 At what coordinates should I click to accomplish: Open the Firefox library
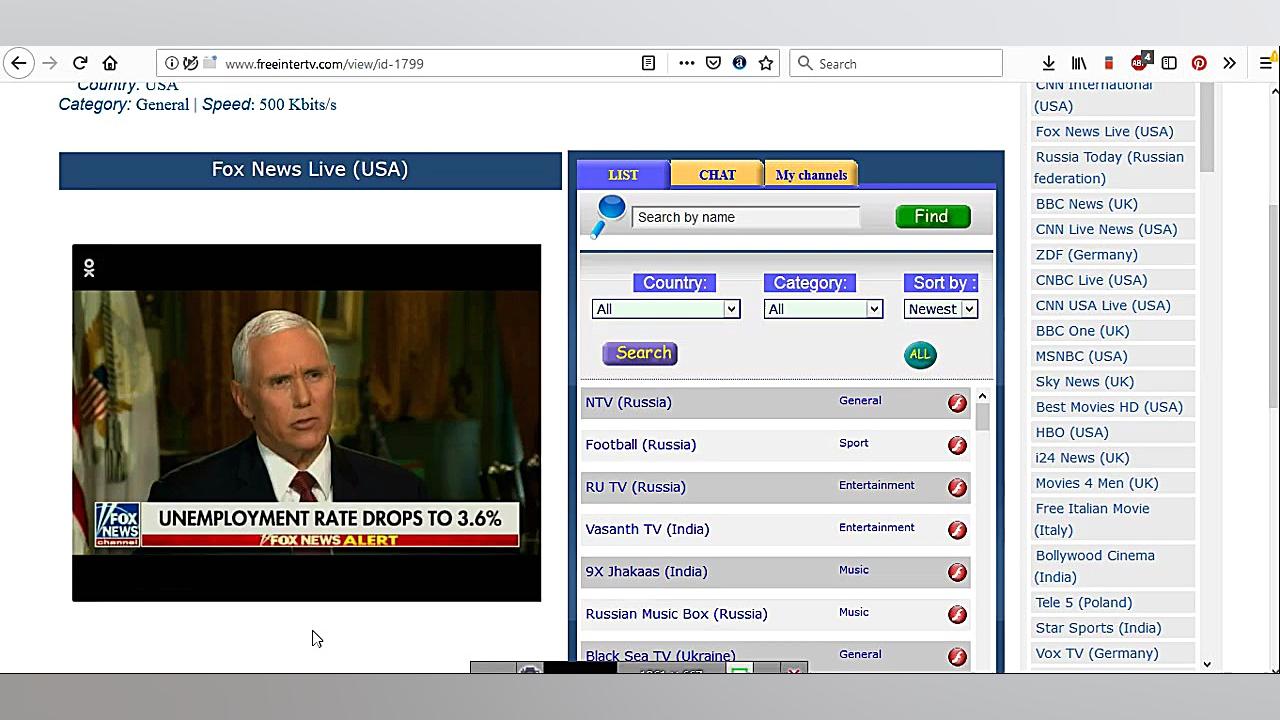coord(1079,63)
